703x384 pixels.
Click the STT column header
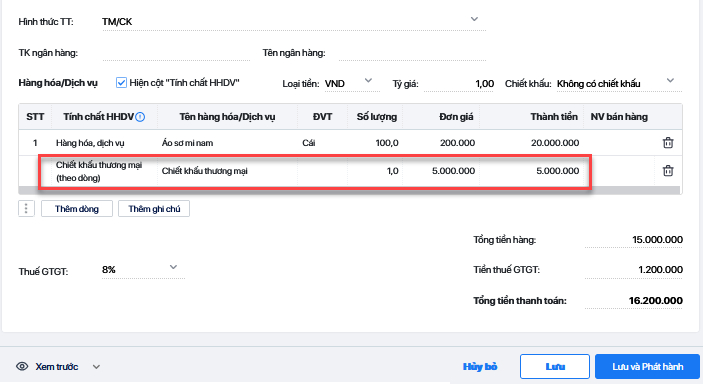pos(35,117)
